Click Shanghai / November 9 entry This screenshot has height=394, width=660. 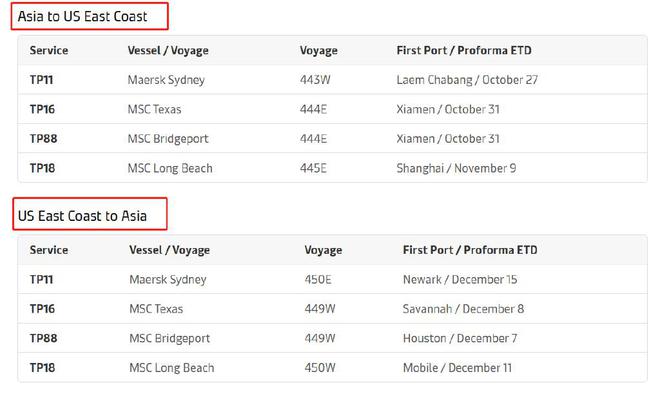(456, 168)
